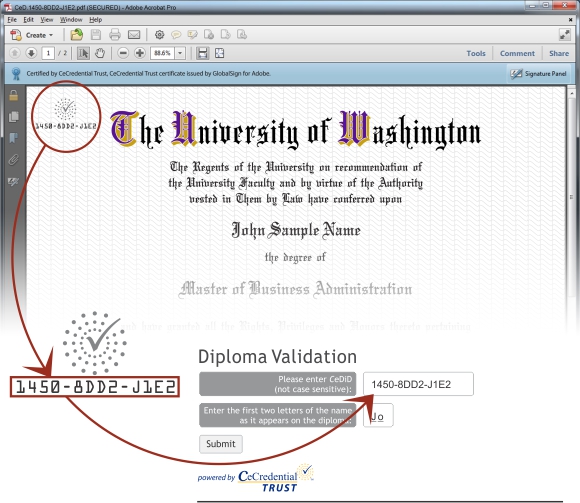Click the first two letters name field
580x503 pixels.
pyautogui.click(x=378, y=415)
